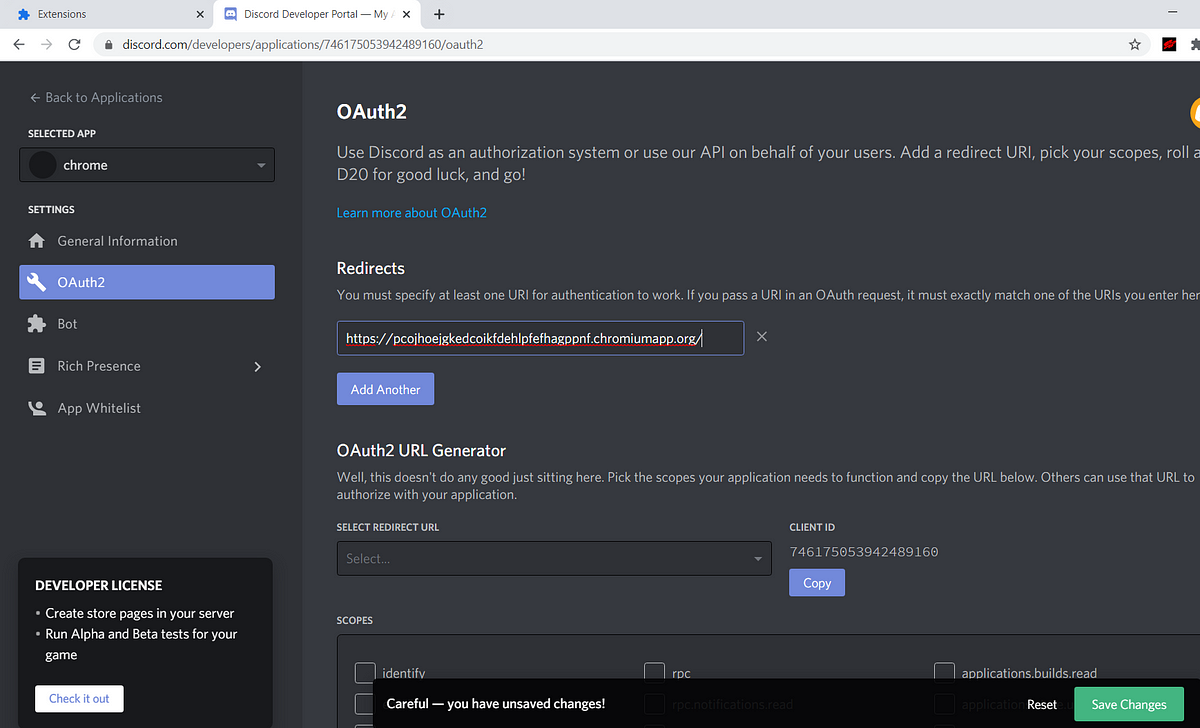The image size is (1200, 728).
Task: Switch to the Extensions tab
Action: coord(108,14)
